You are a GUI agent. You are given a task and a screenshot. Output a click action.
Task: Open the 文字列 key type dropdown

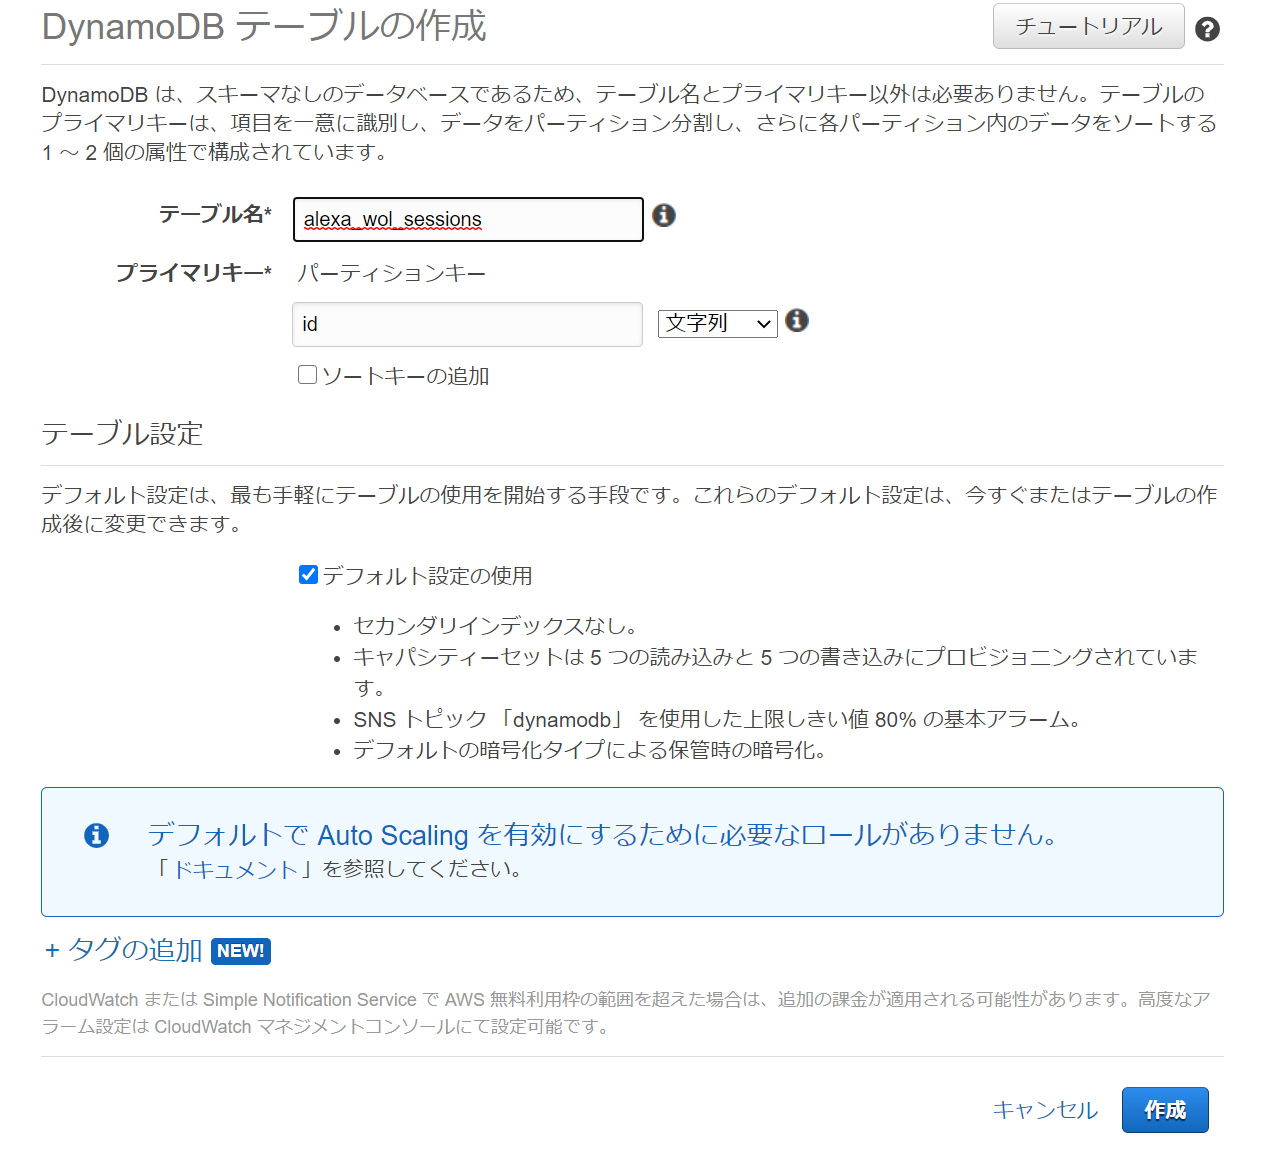click(x=718, y=323)
